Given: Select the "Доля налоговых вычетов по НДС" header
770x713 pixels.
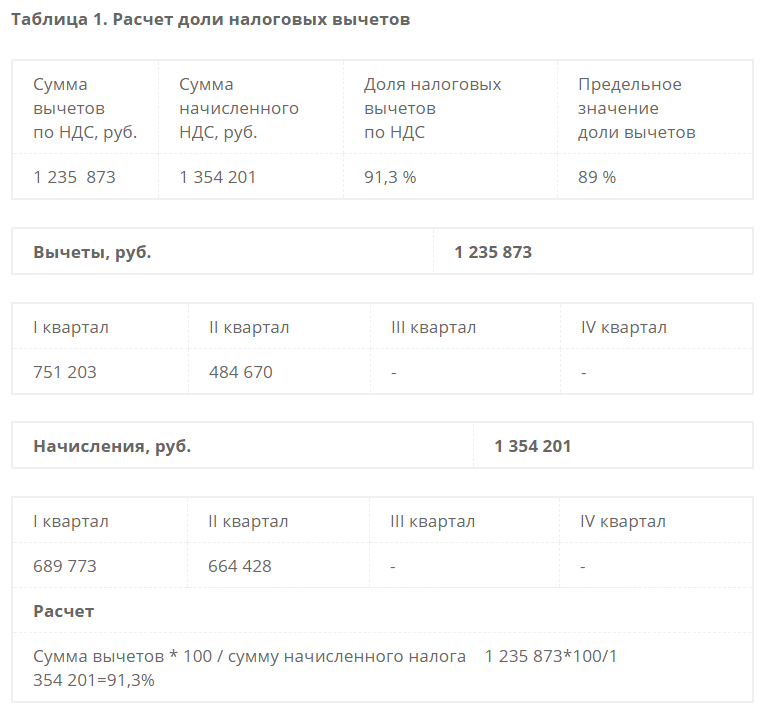Looking at the screenshot, I should [x=432, y=108].
